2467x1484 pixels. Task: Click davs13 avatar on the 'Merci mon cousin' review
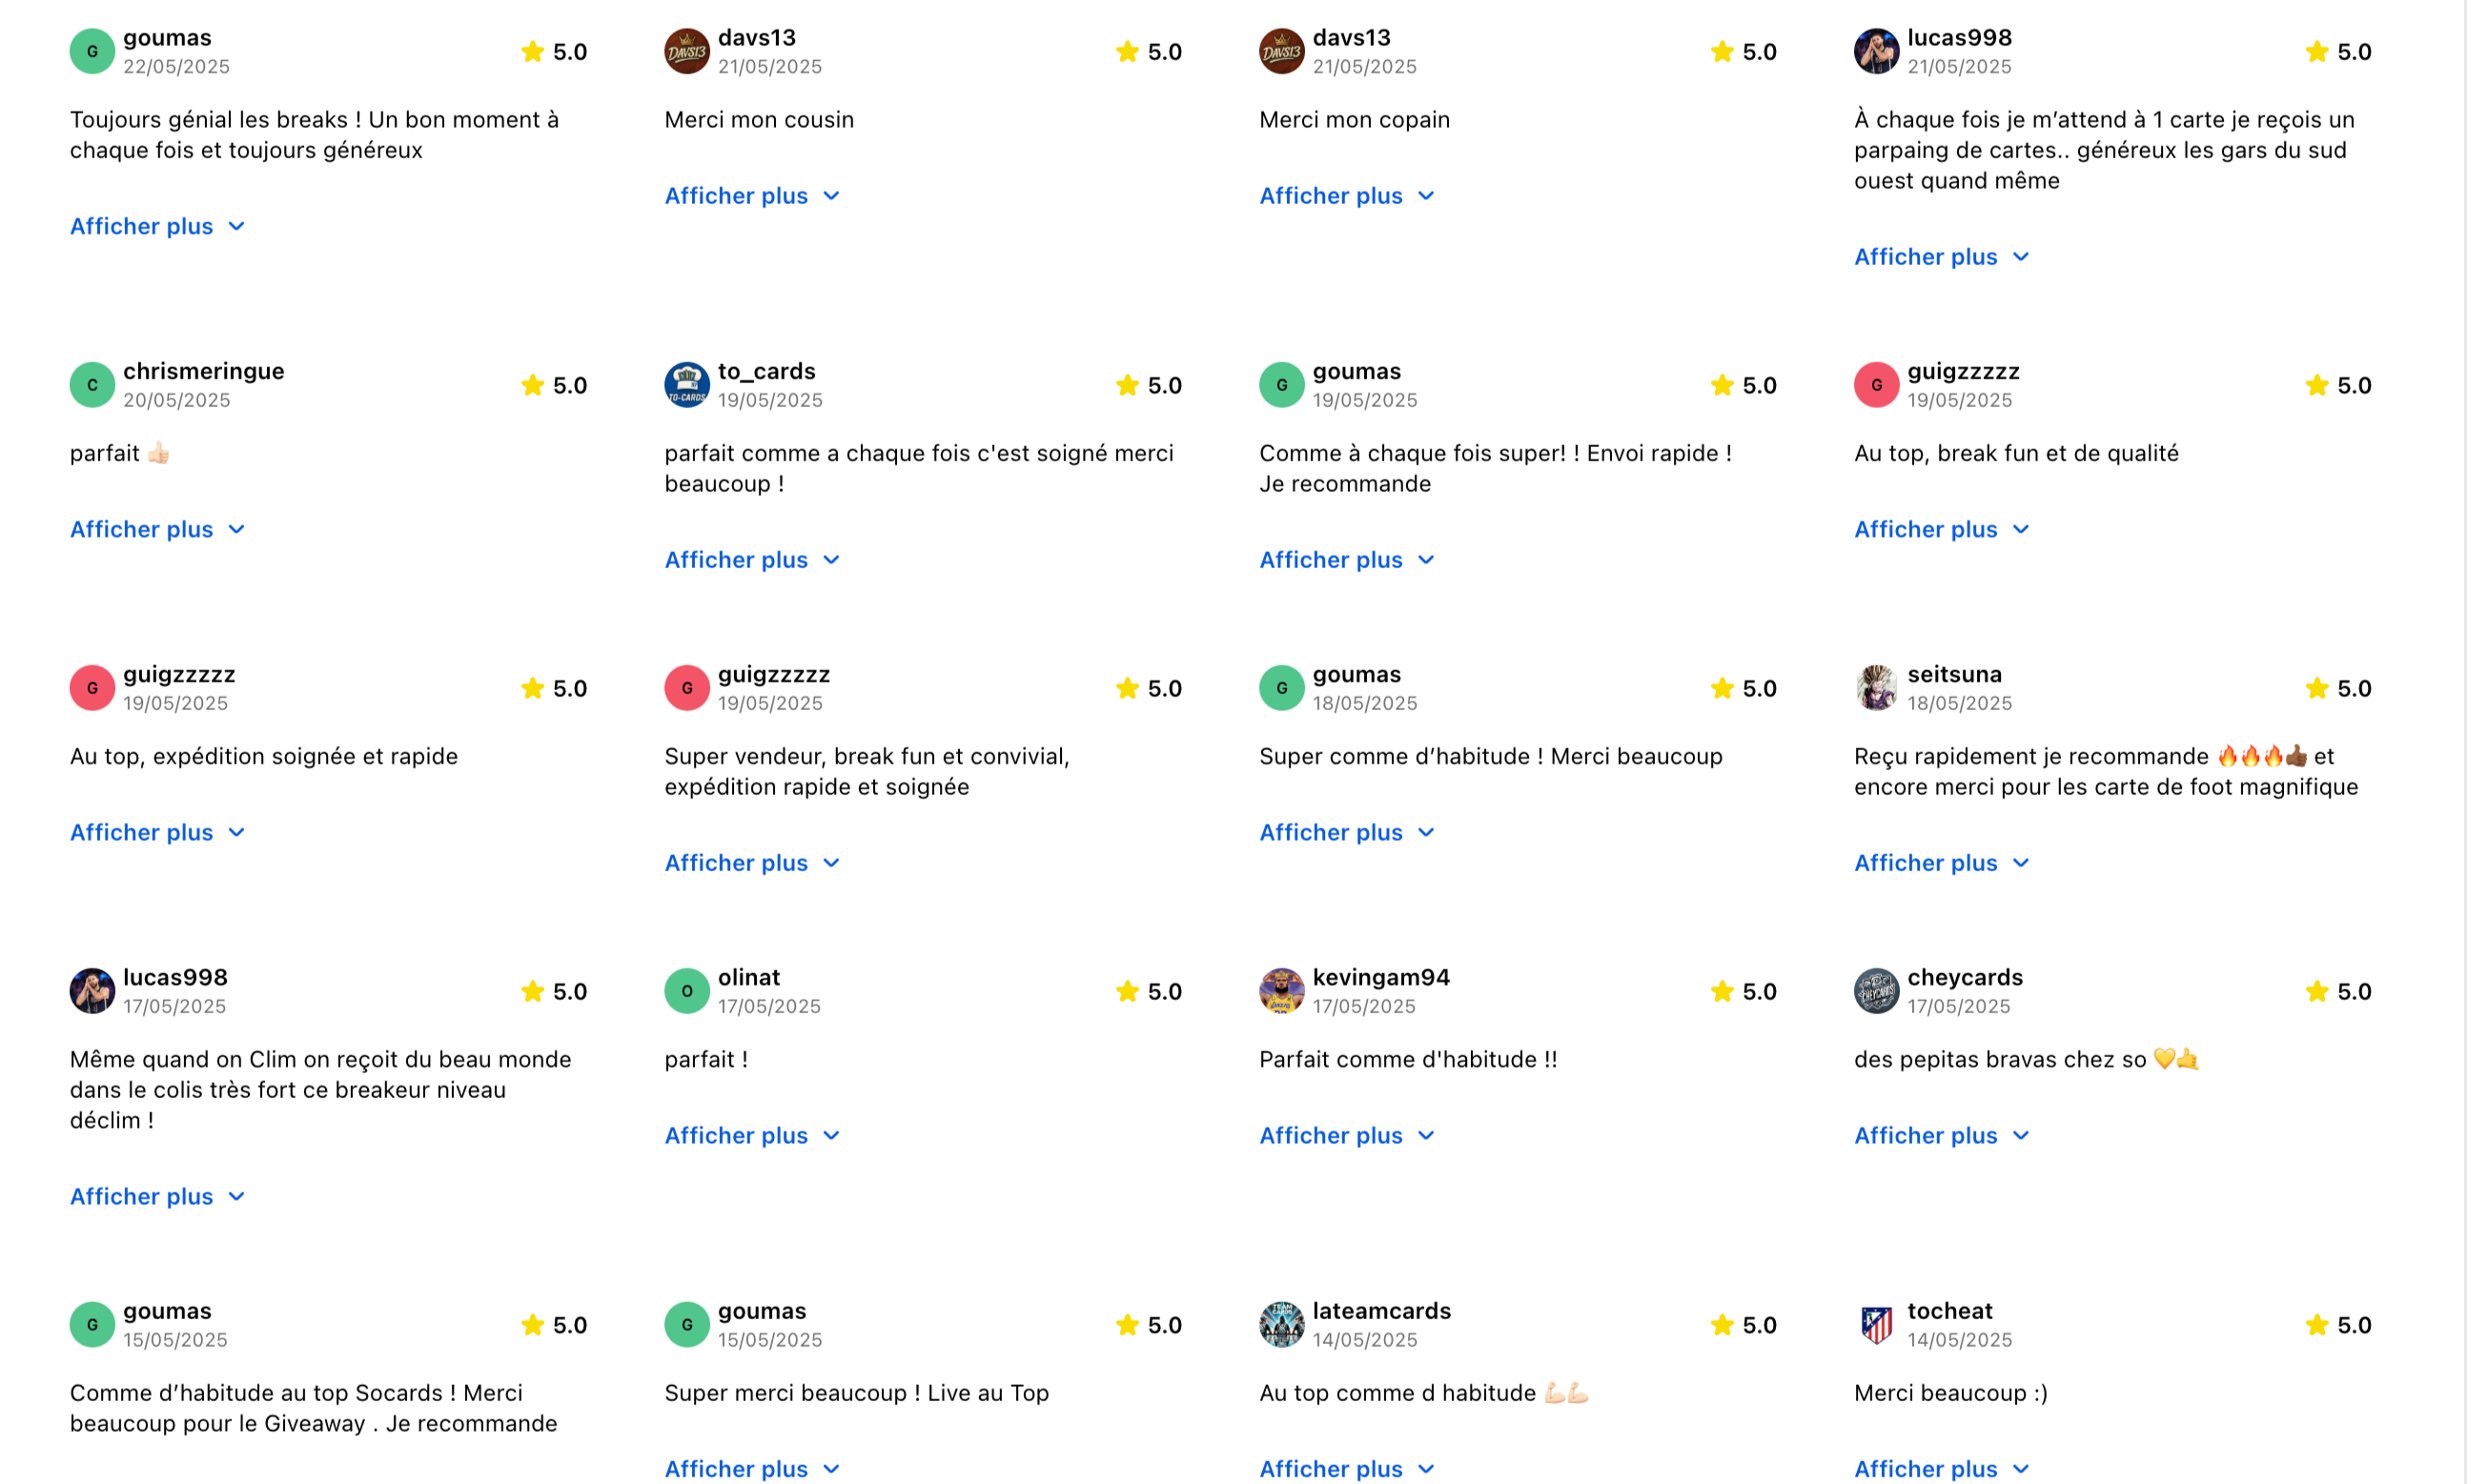point(687,51)
